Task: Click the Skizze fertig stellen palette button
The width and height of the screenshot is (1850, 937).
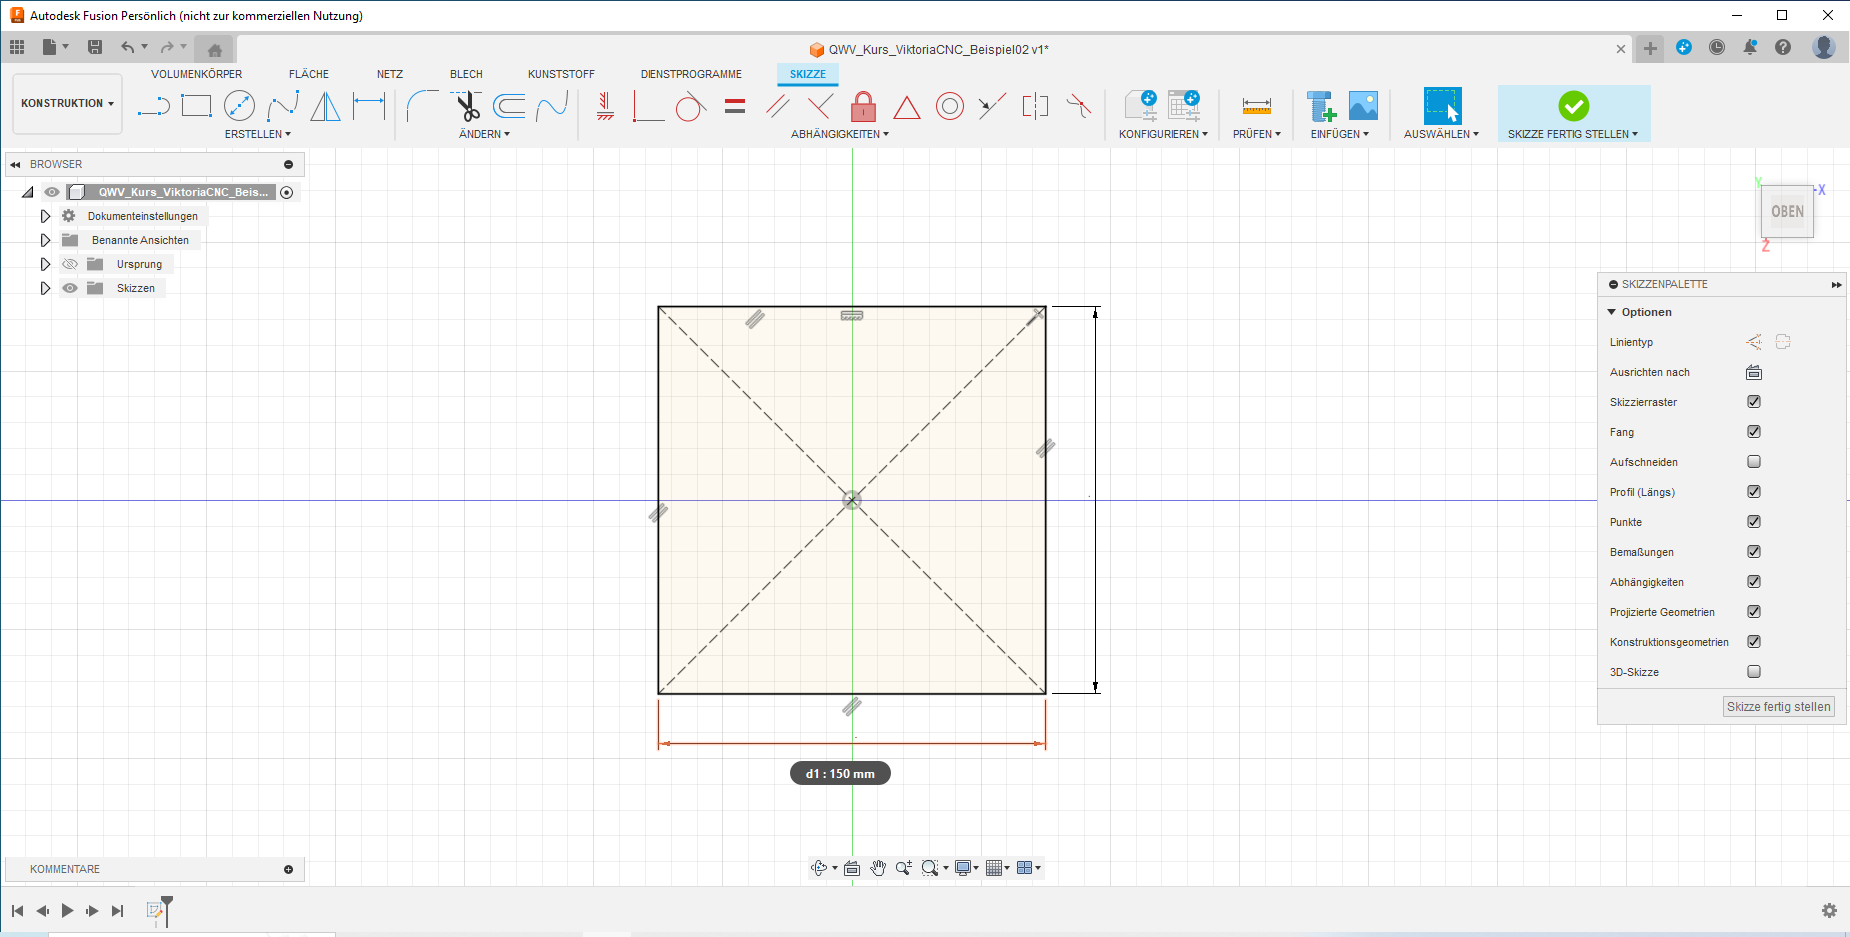Action: point(1778,707)
